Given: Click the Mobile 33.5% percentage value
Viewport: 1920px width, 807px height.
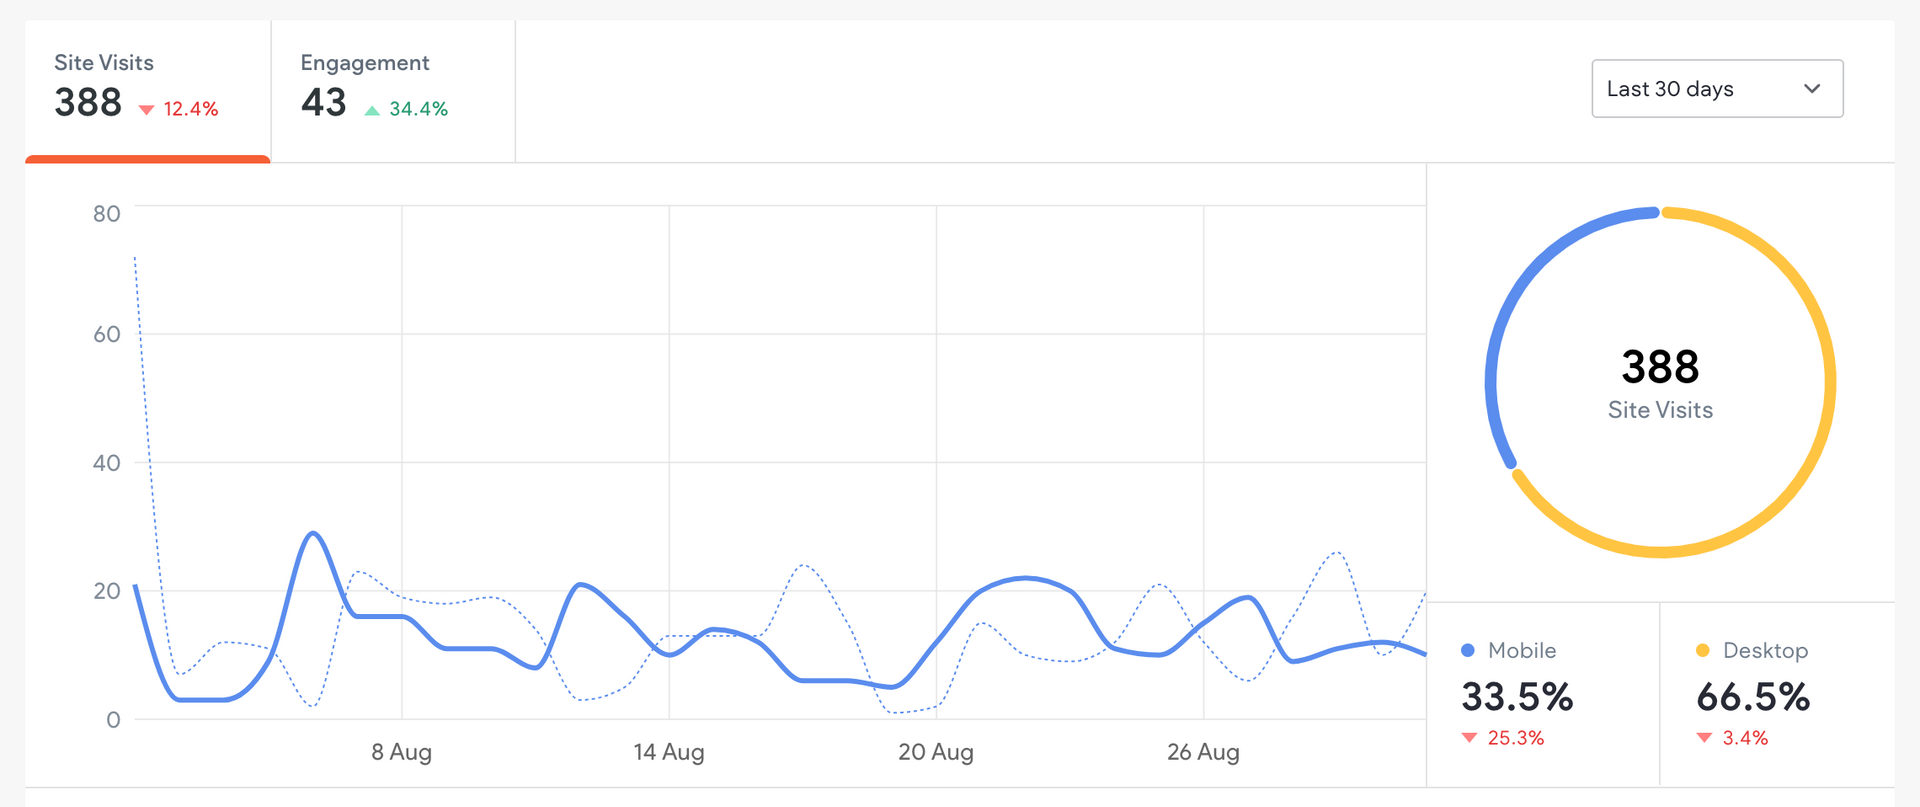Looking at the screenshot, I should [1517, 697].
